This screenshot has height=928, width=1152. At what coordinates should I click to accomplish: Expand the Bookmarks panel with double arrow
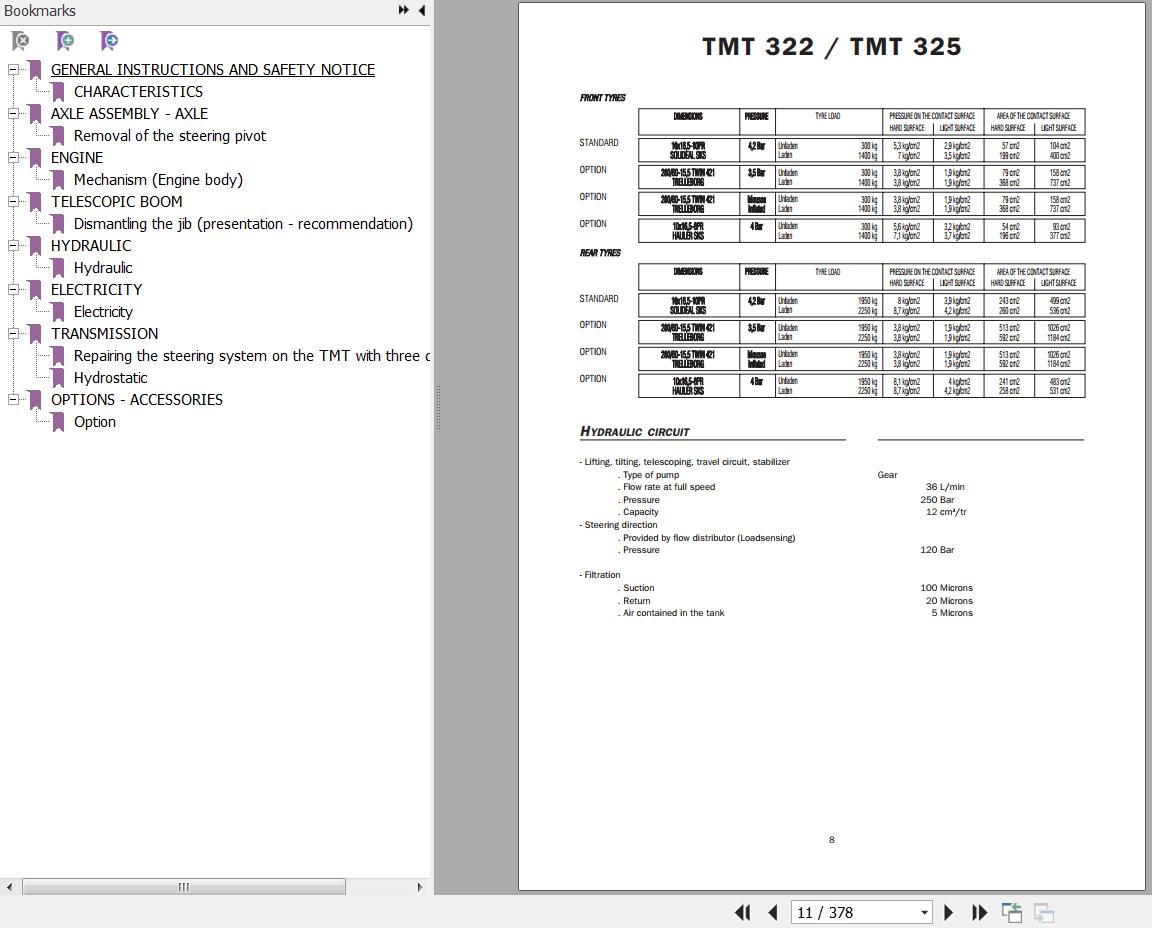403,10
